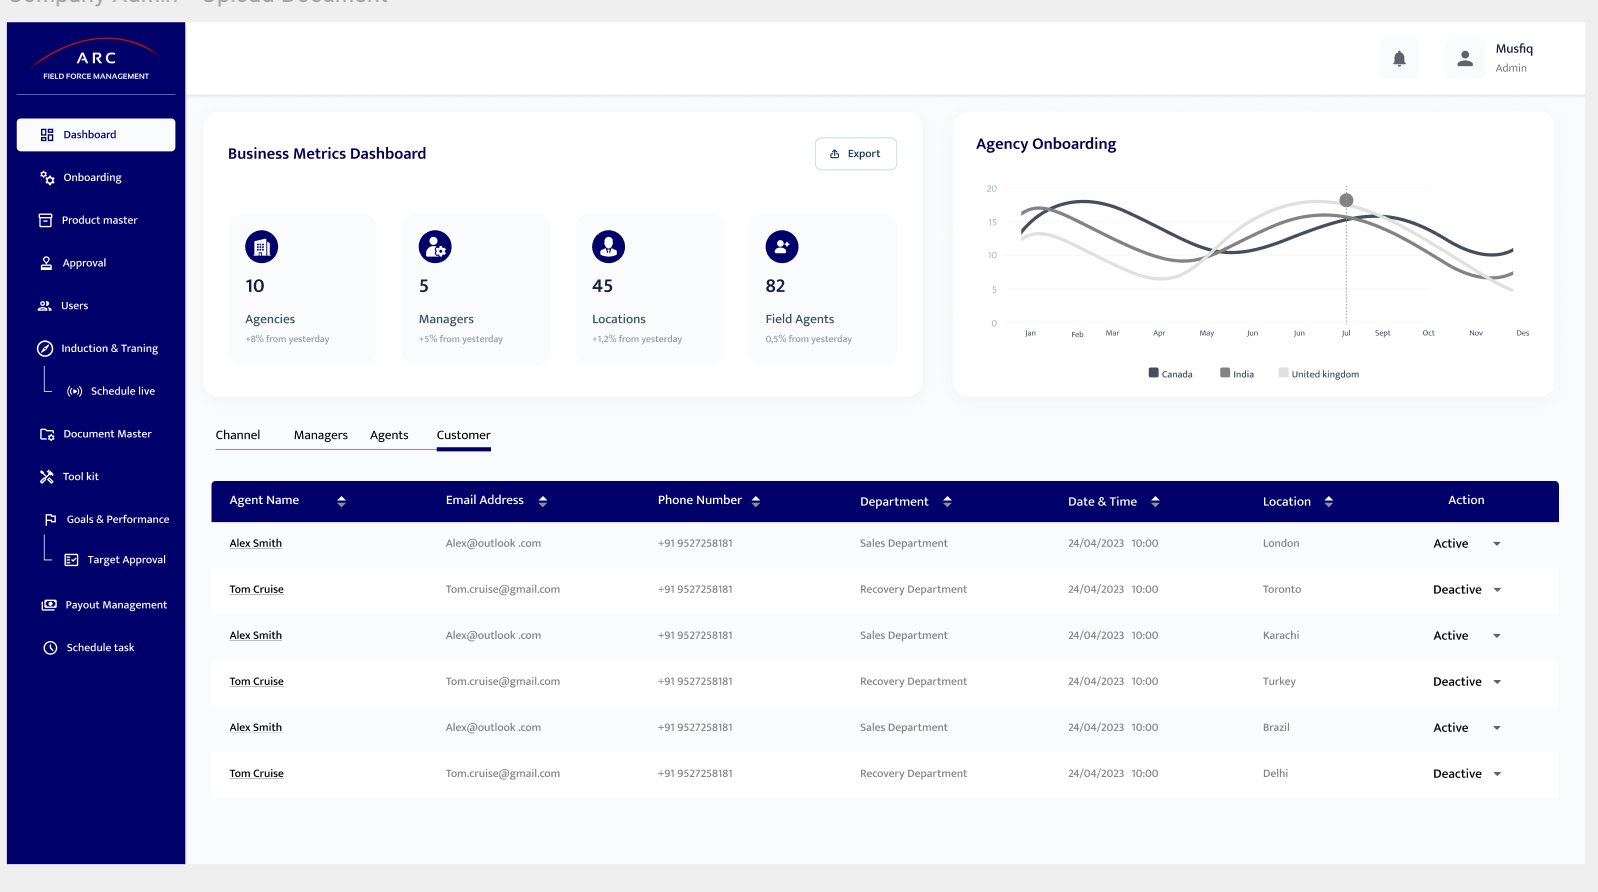Open Onboarding in the sidebar menu

tap(92, 178)
